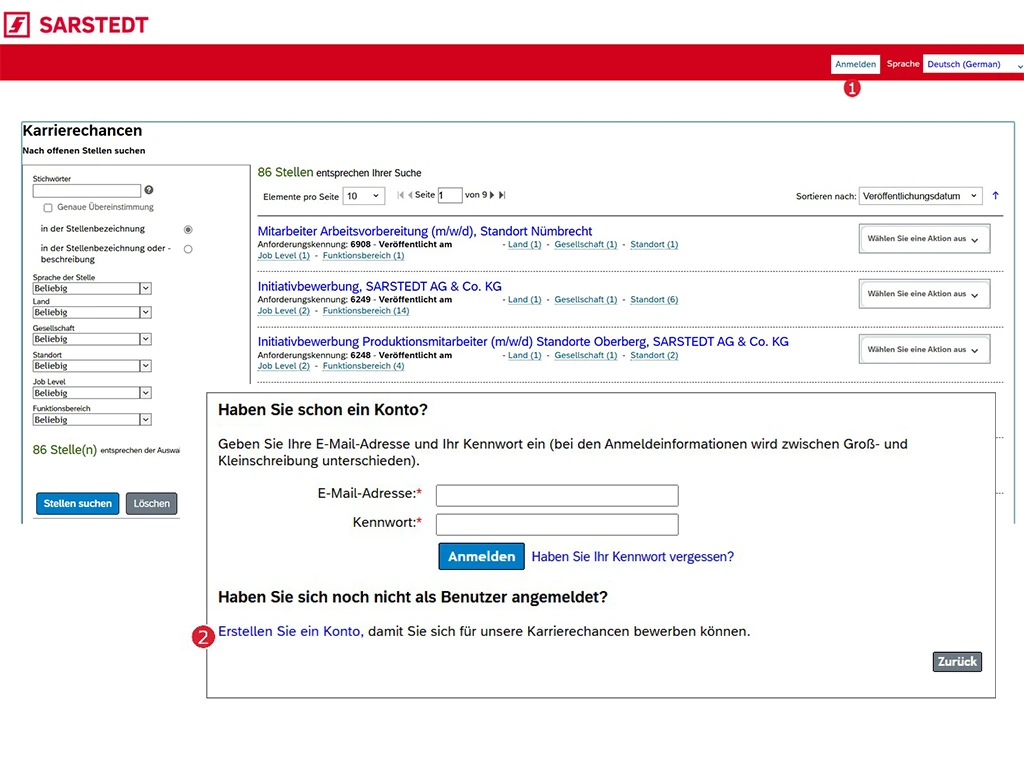This screenshot has width=1024, height=768.
Task: Click Land (1) under Mitarbeiter Arbeitsvorbereitung
Action: click(524, 244)
